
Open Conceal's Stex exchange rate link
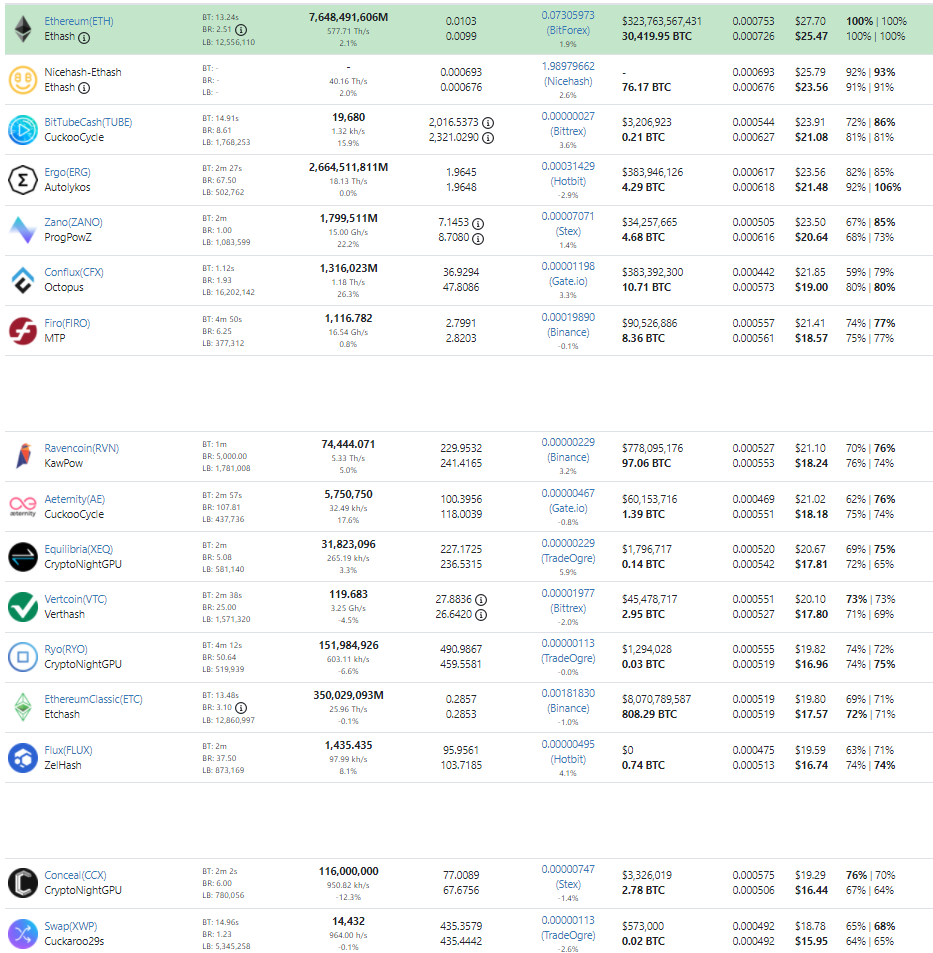pyautogui.click(x=568, y=877)
